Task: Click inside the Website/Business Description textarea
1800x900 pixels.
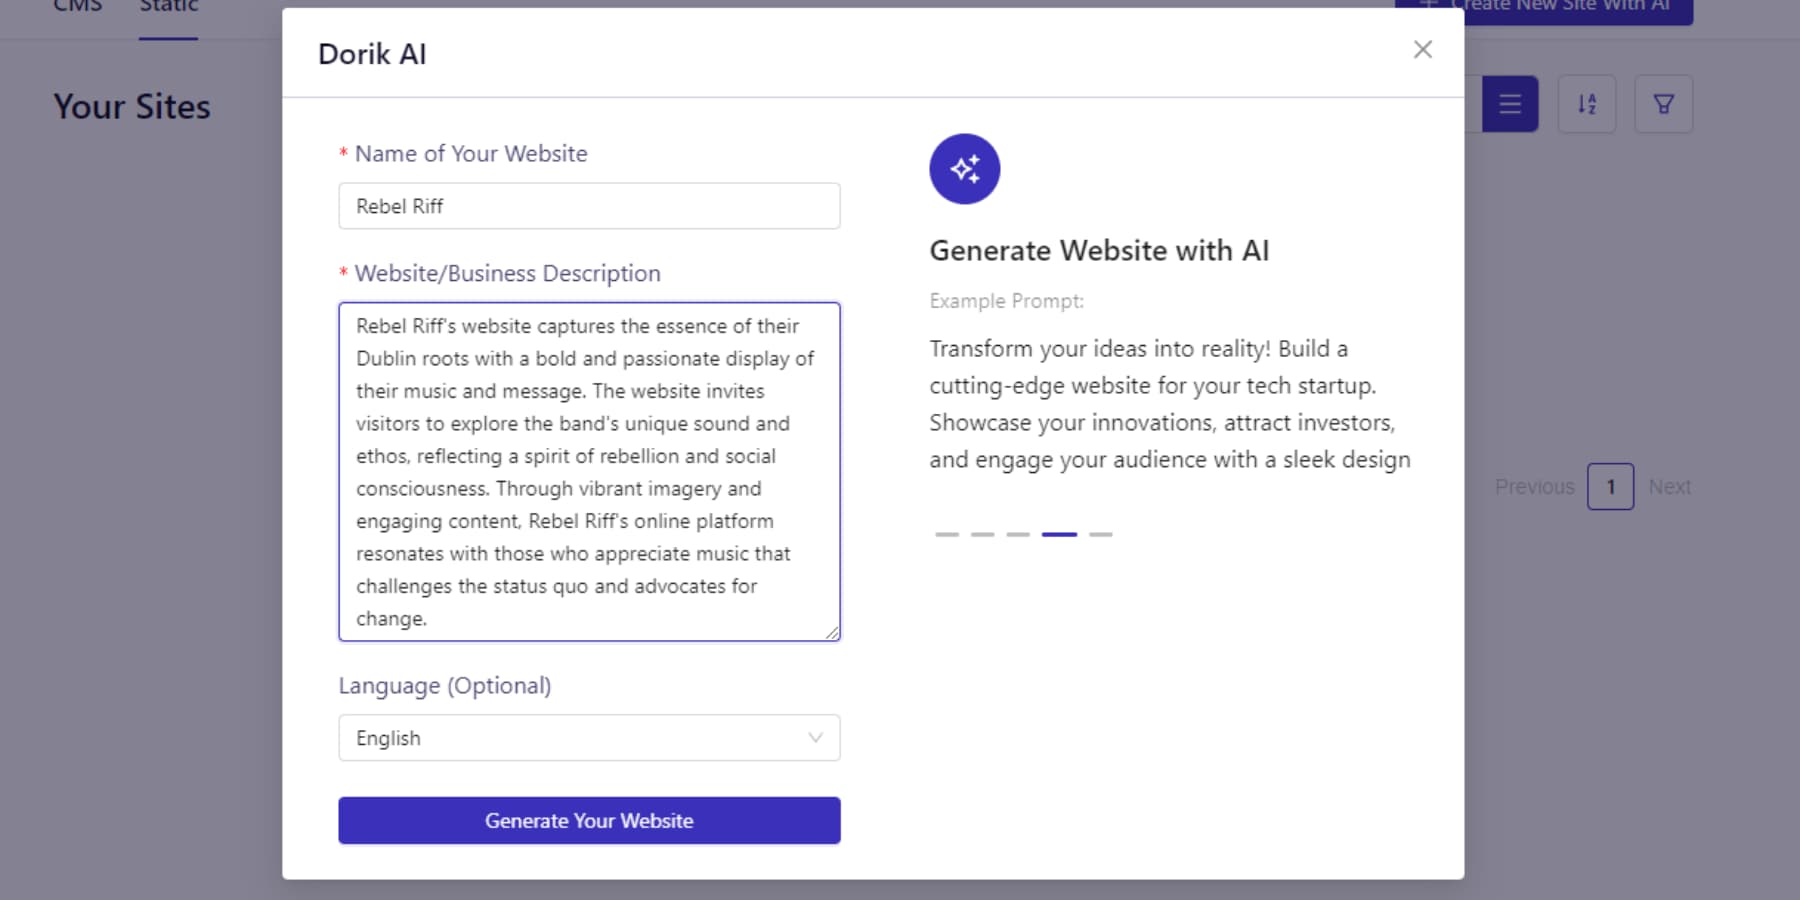Action: [x=589, y=470]
